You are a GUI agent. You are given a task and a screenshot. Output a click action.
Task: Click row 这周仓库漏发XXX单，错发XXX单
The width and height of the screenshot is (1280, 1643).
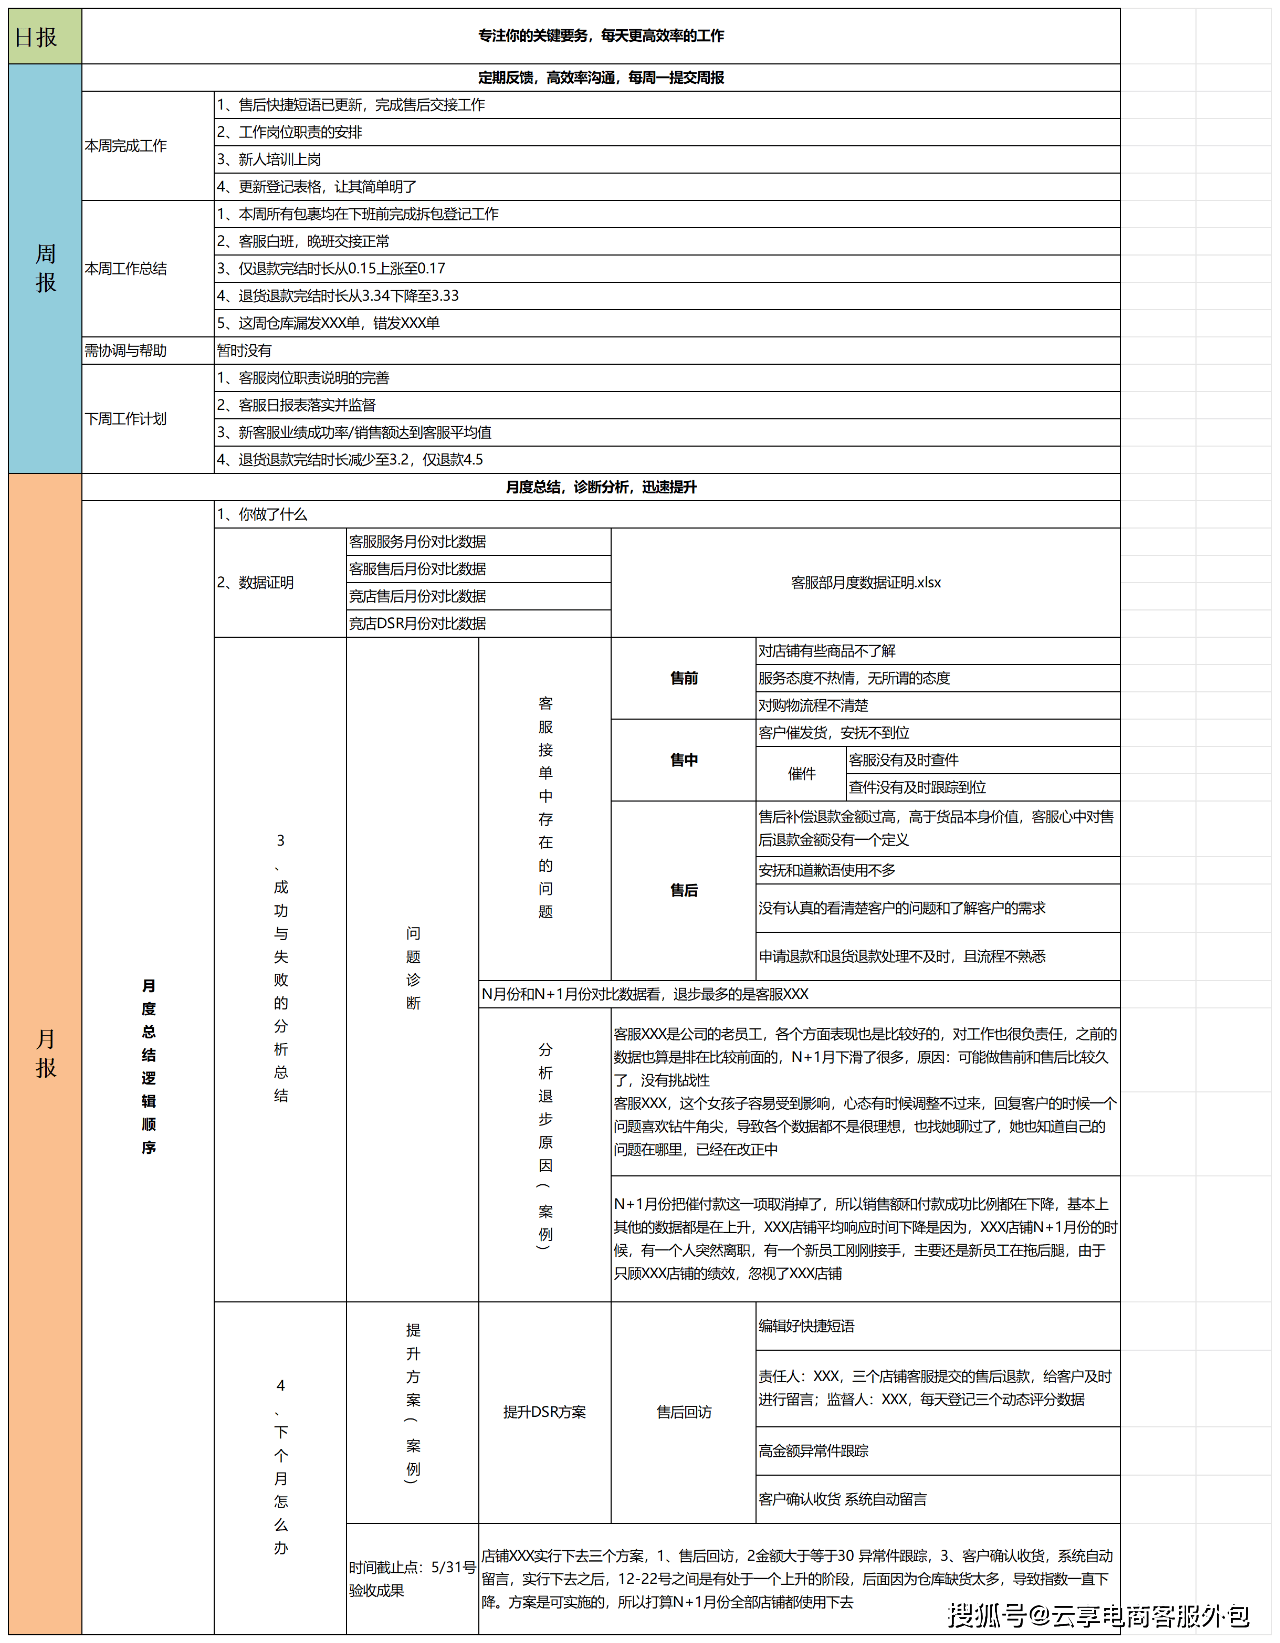click(667, 323)
